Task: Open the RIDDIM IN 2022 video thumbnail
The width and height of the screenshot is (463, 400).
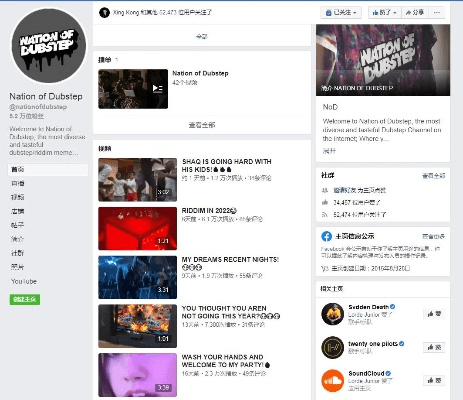Action: point(137,229)
